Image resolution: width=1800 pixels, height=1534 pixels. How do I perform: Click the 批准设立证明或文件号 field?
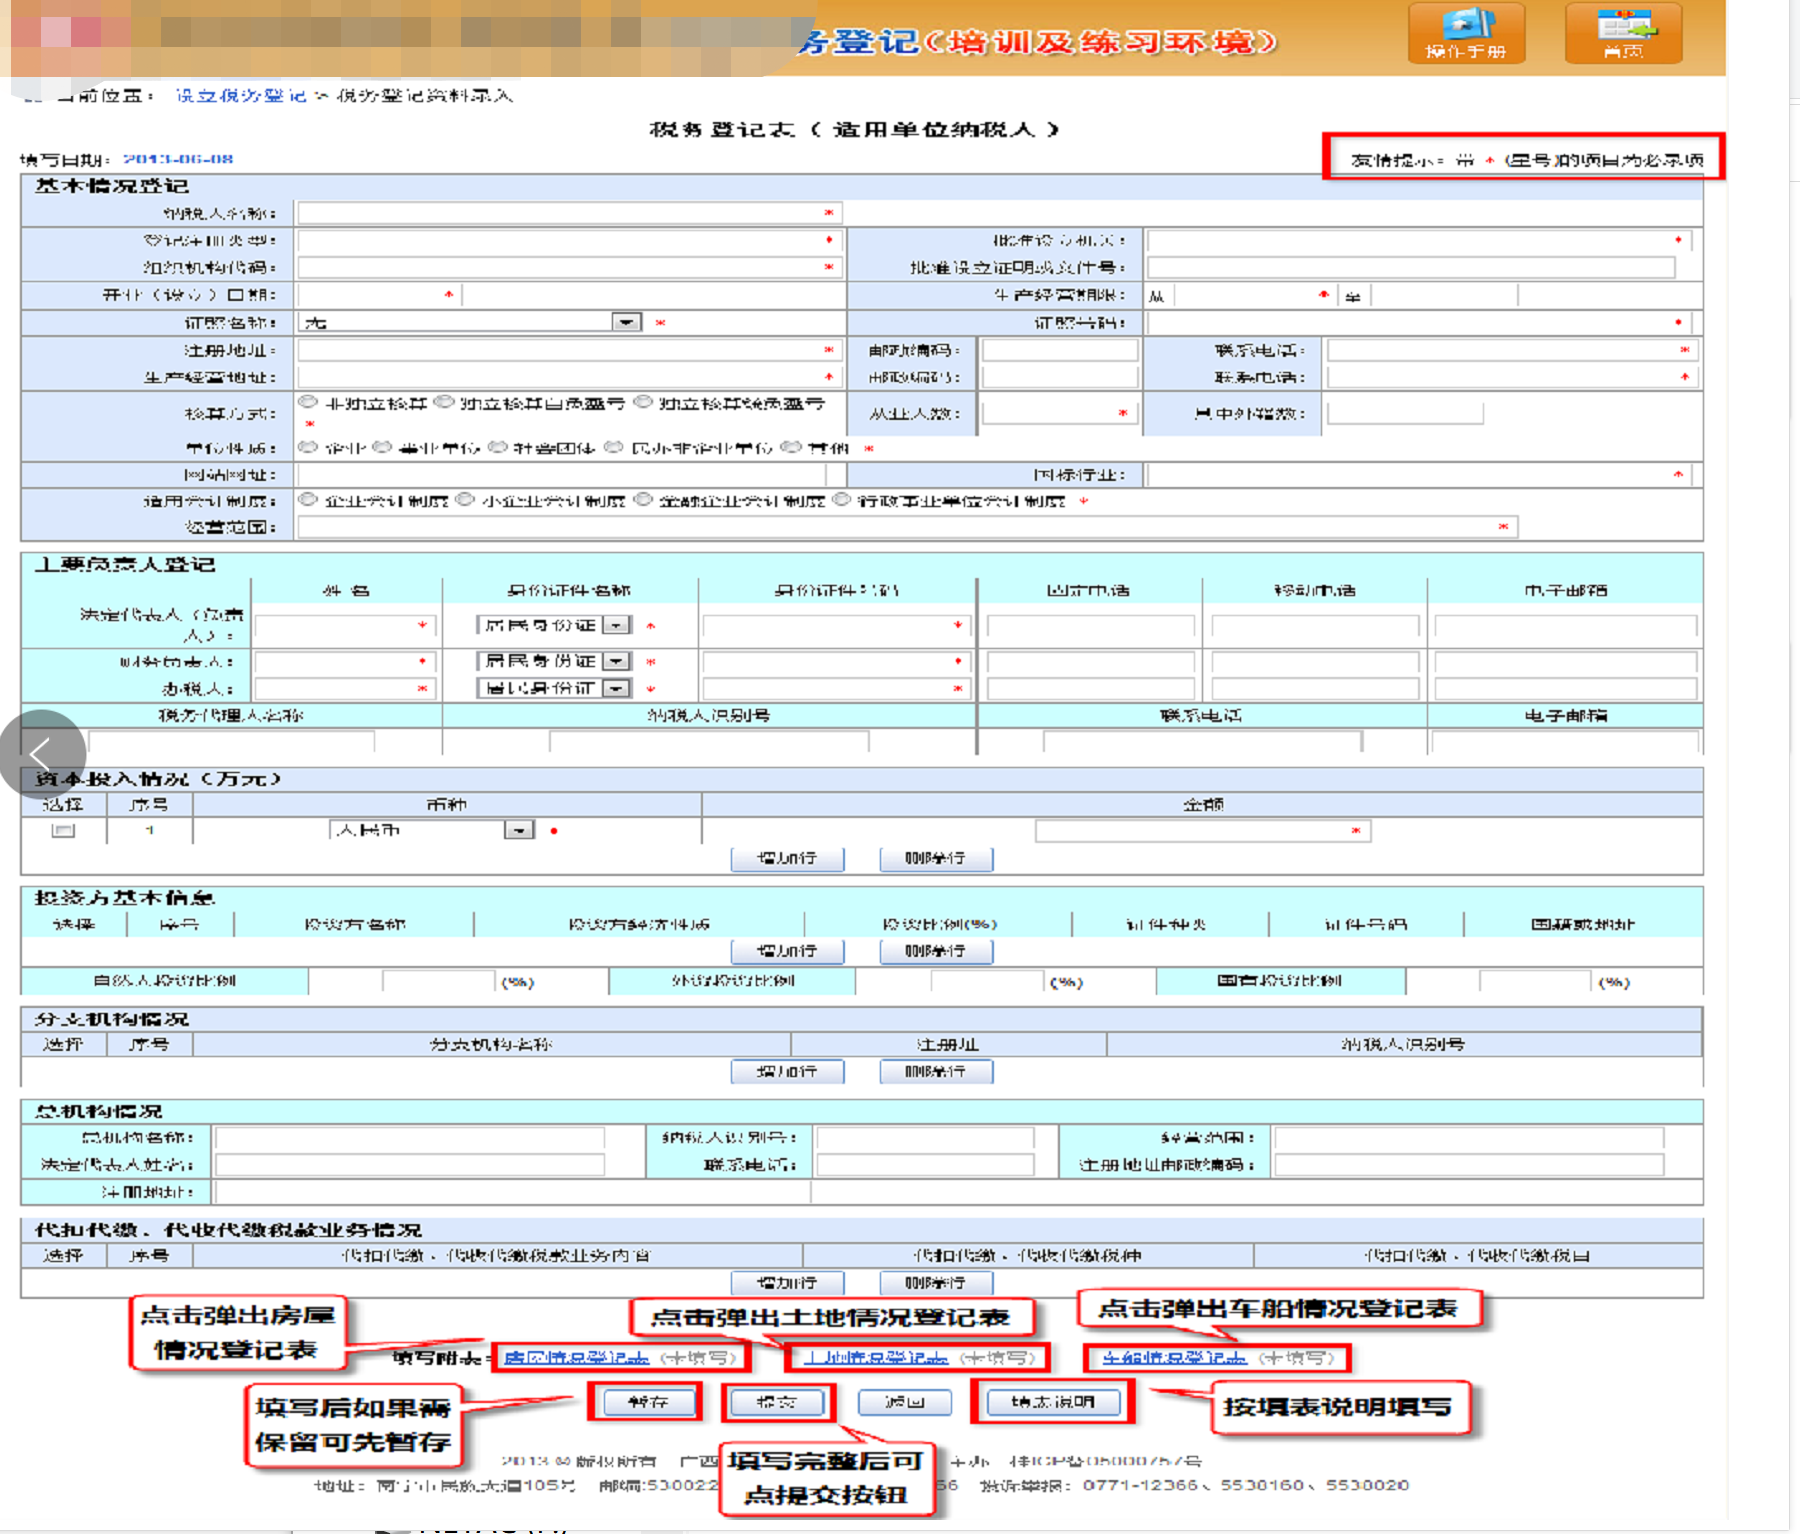point(1411,268)
